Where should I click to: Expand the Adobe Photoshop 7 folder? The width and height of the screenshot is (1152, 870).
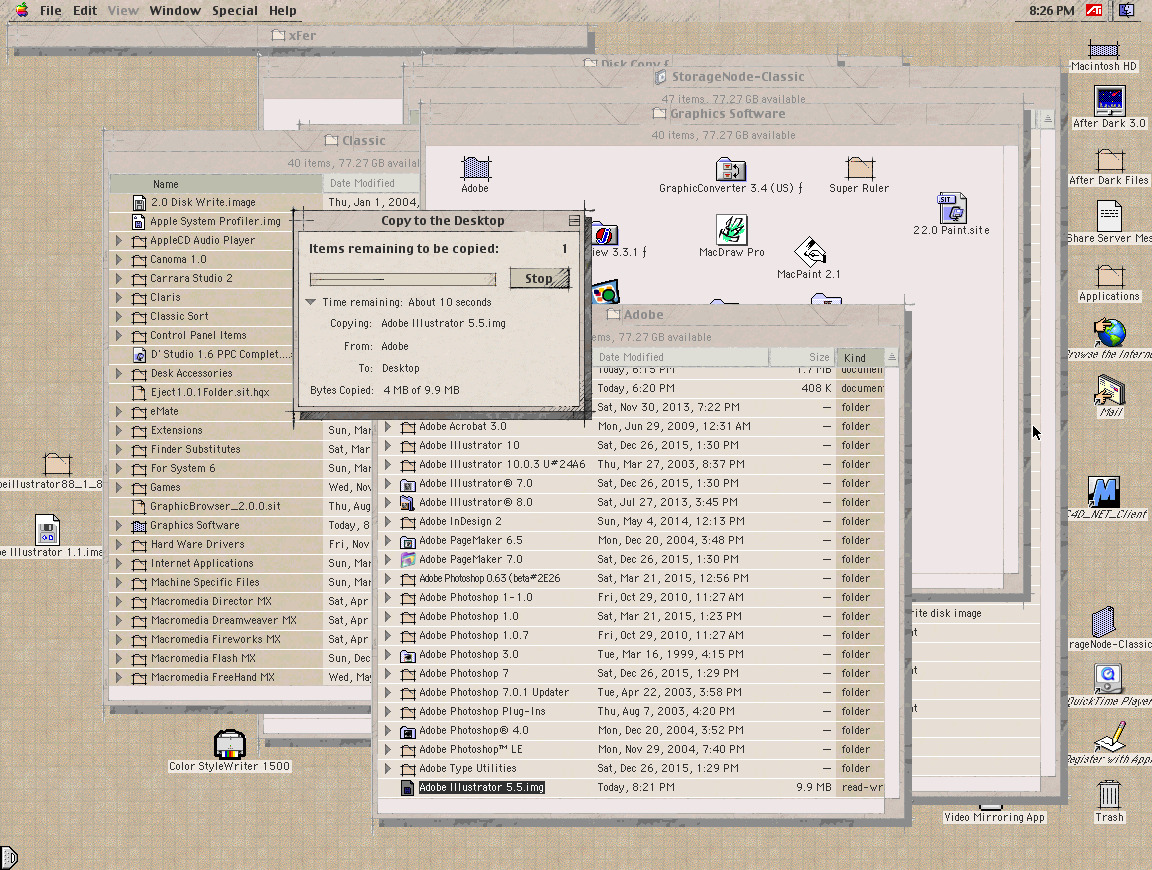(x=388, y=673)
